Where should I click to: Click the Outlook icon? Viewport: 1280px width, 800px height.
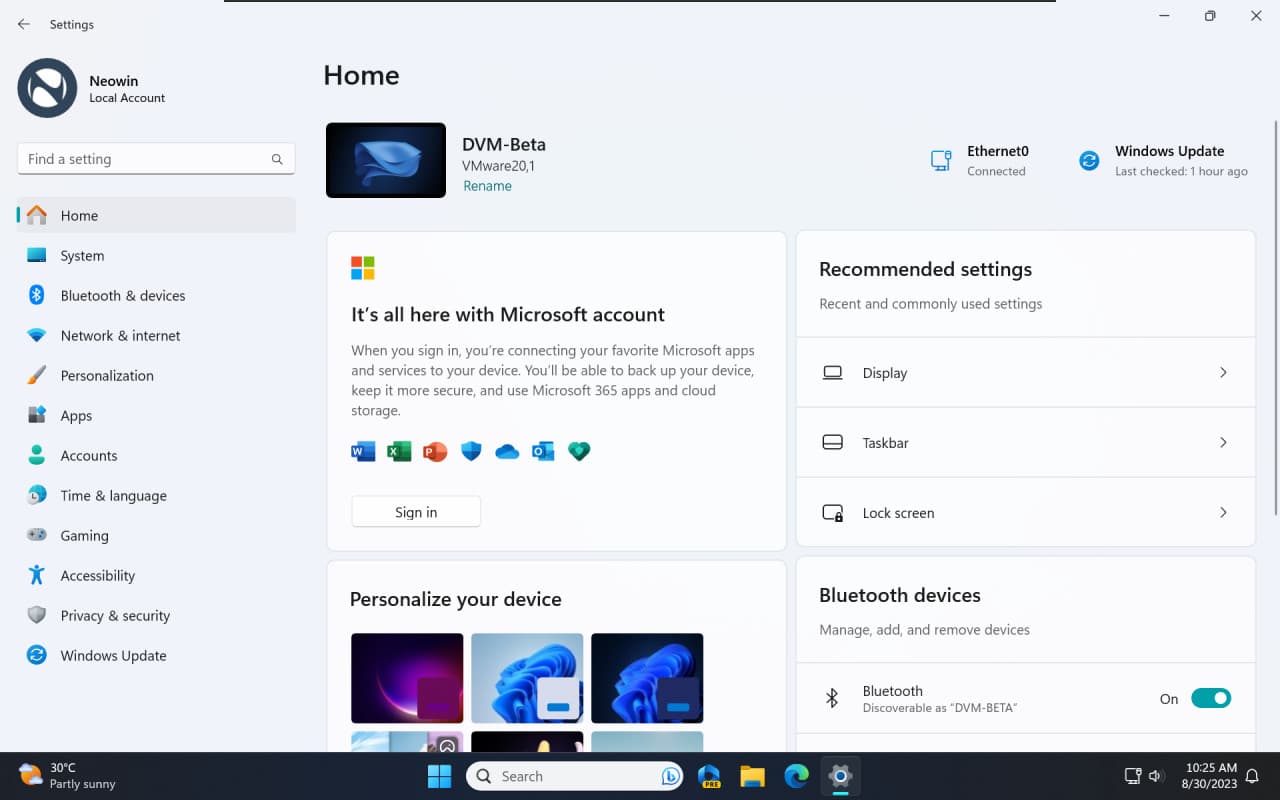point(543,451)
